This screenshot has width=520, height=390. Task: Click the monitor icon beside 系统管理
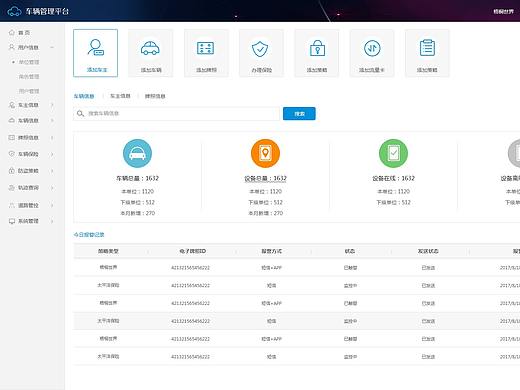click(12, 221)
